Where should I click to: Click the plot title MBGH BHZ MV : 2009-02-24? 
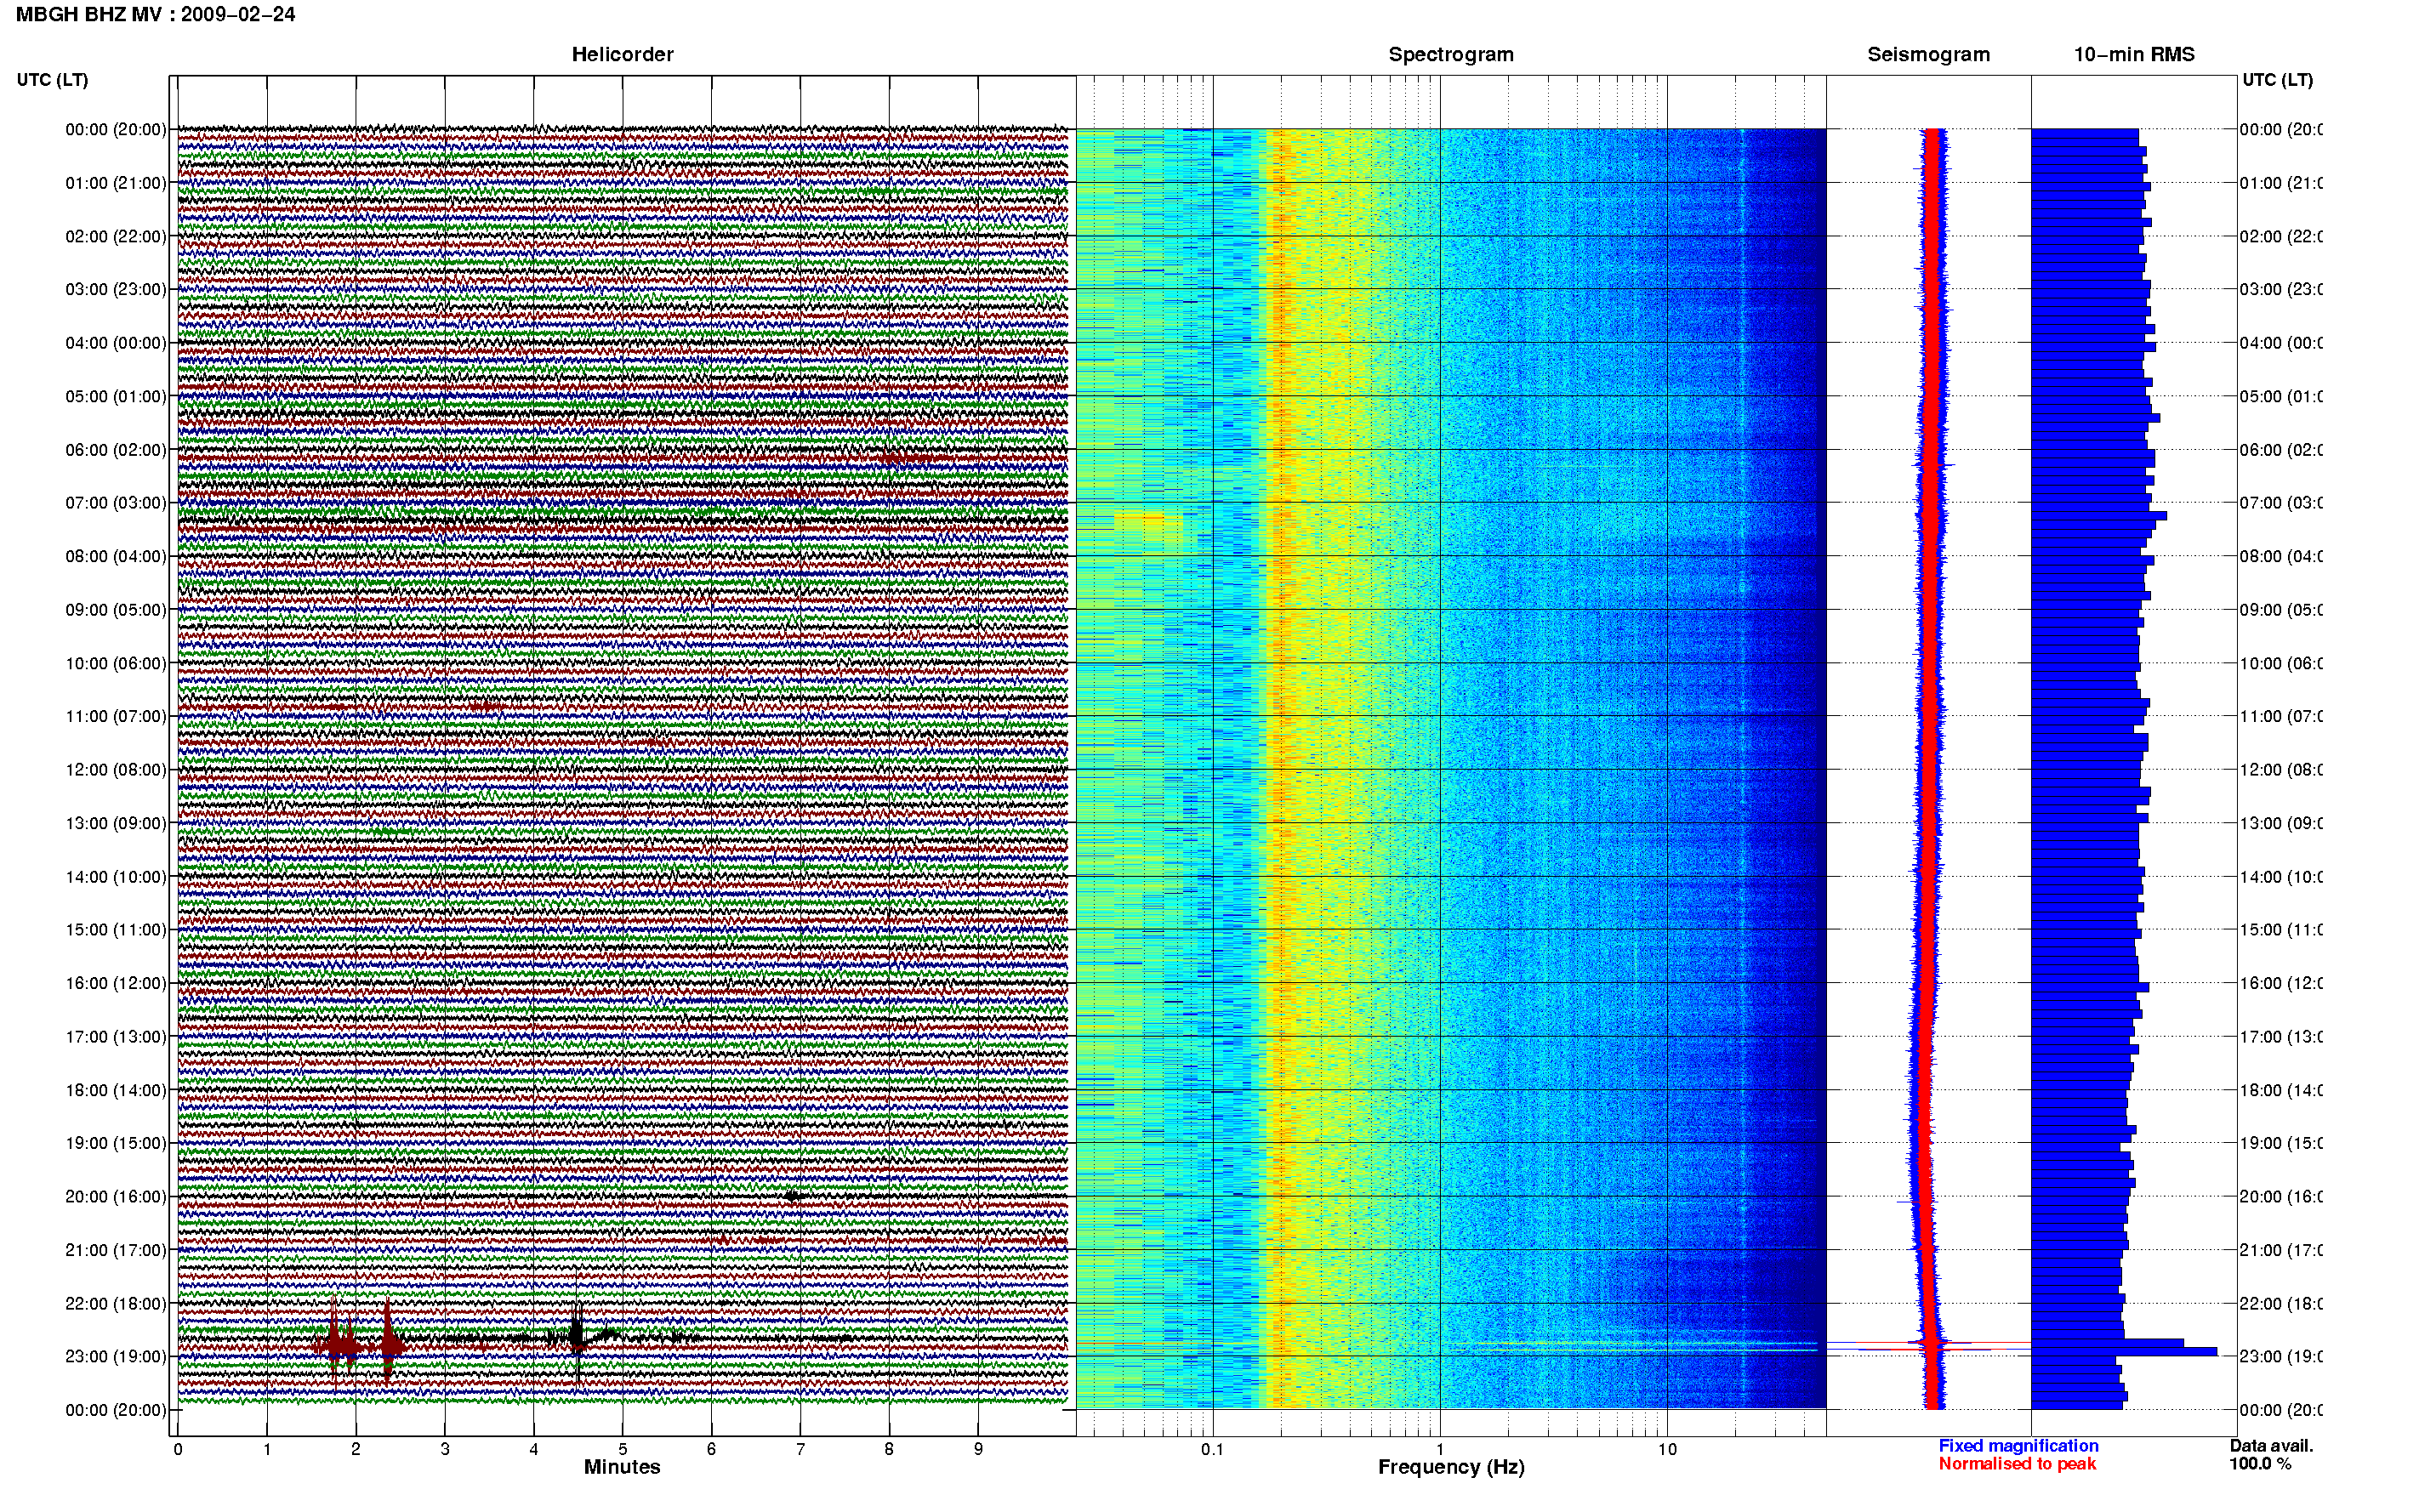pos(155,14)
